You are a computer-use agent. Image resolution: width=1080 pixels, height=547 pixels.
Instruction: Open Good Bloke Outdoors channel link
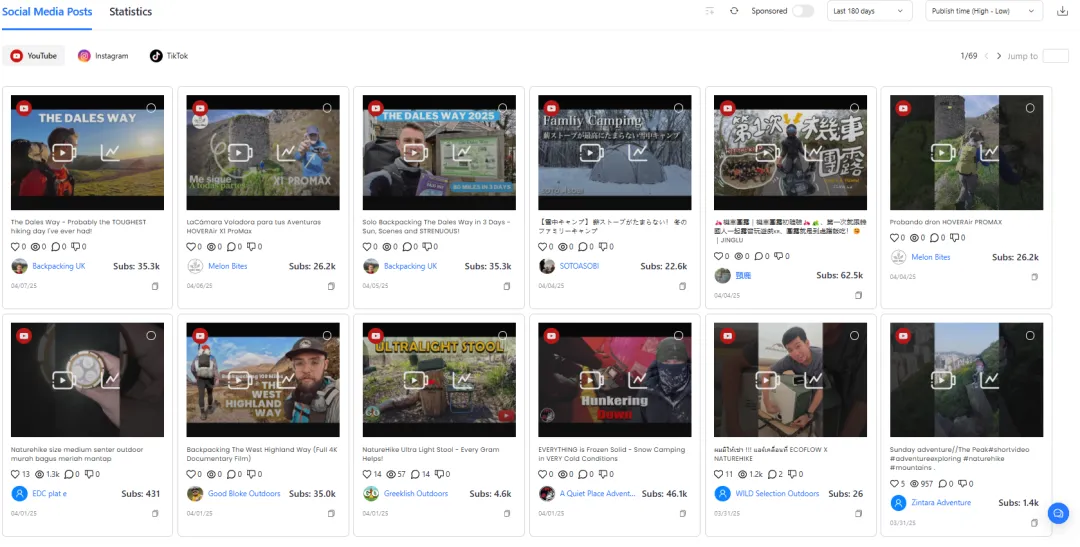[x=244, y=493]
